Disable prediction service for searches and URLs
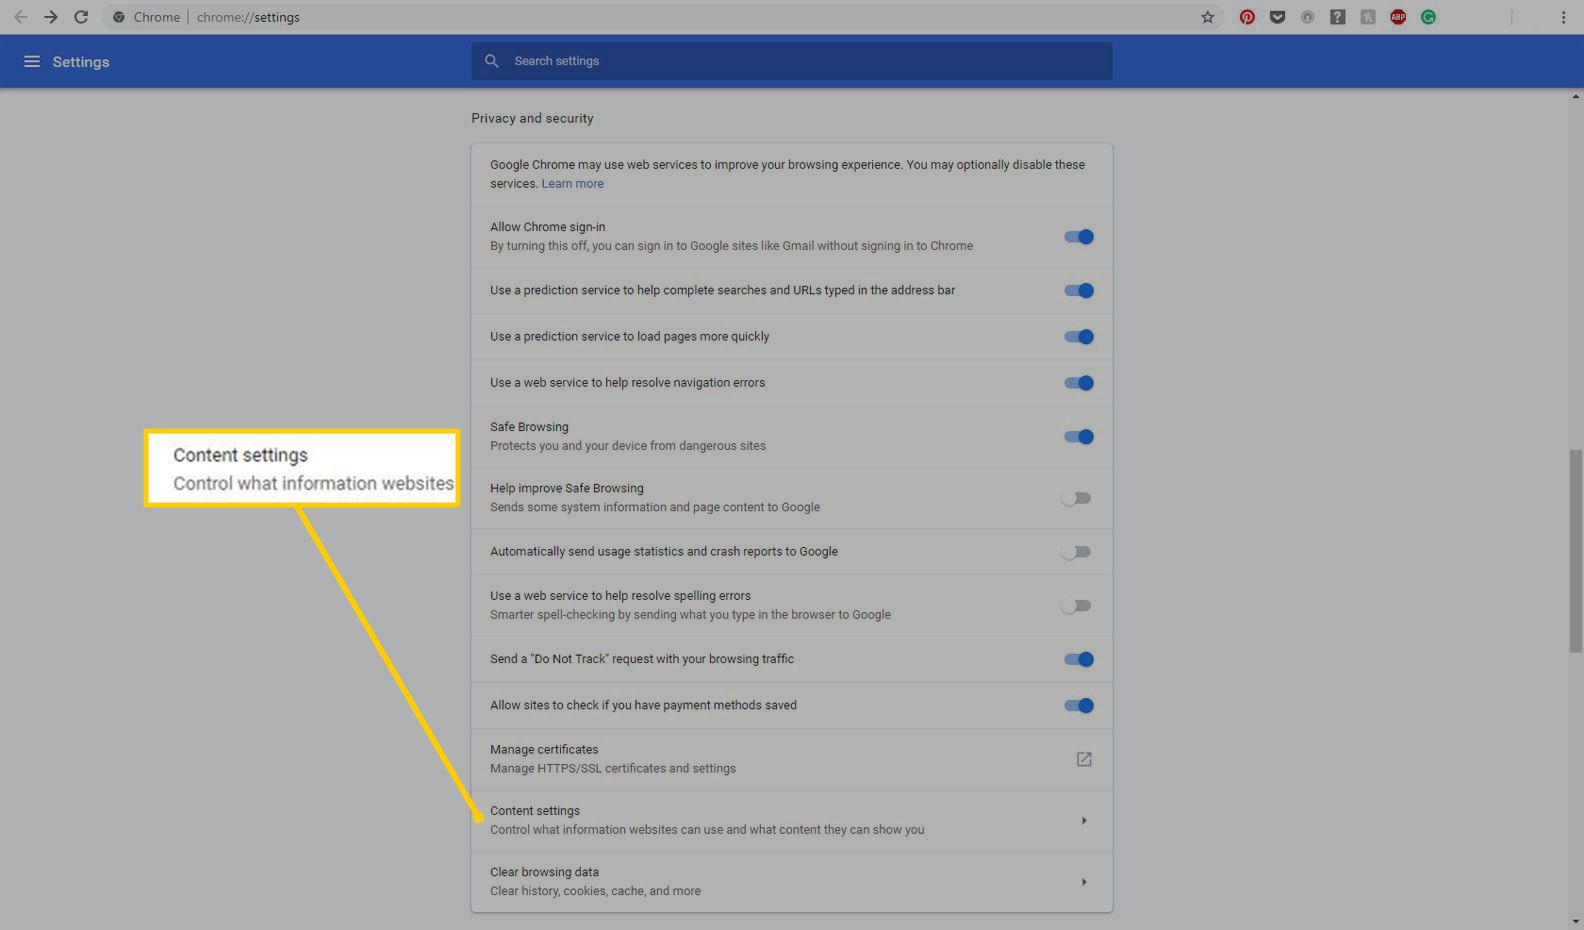 point(1079,291)
